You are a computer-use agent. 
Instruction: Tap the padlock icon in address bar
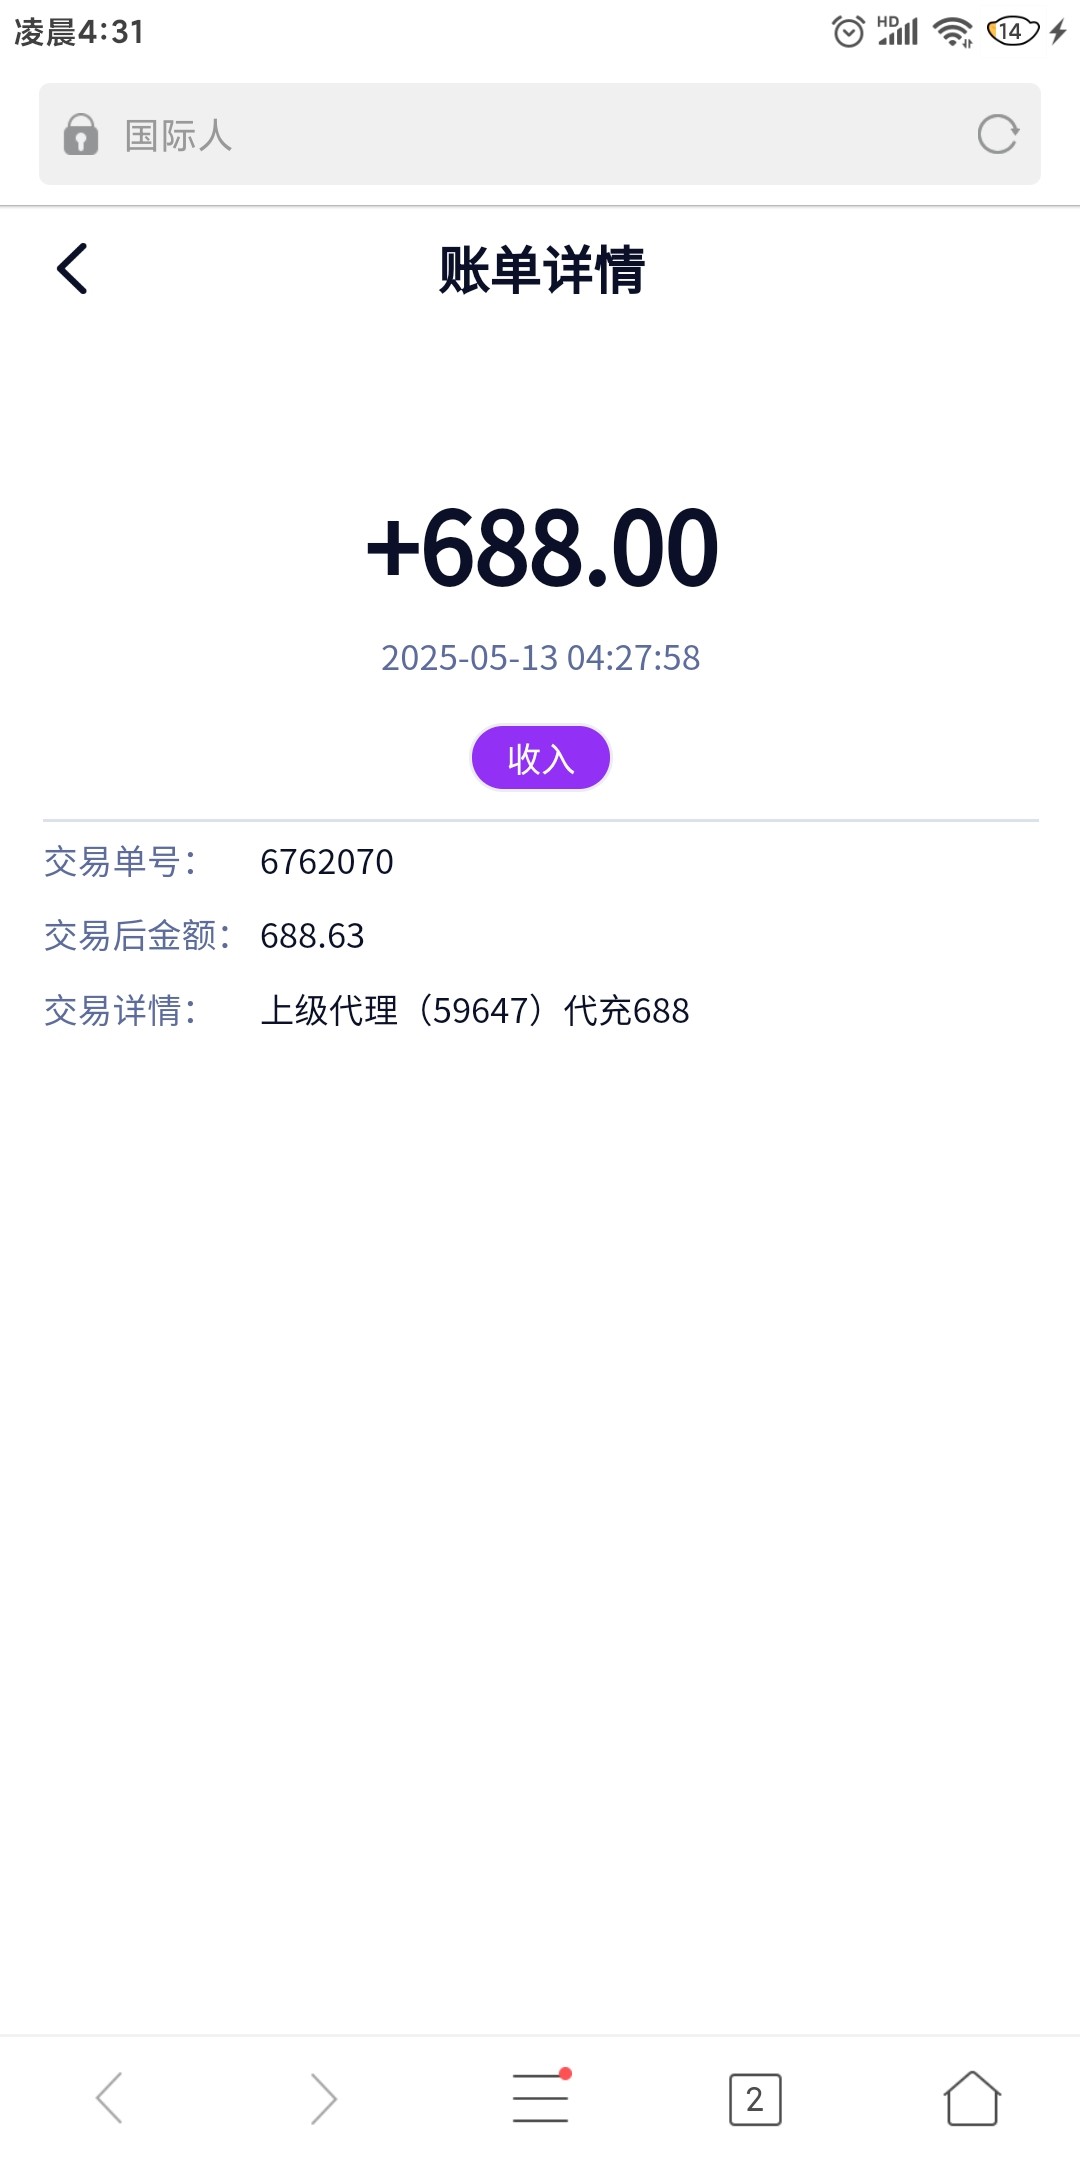pos(81,134)
